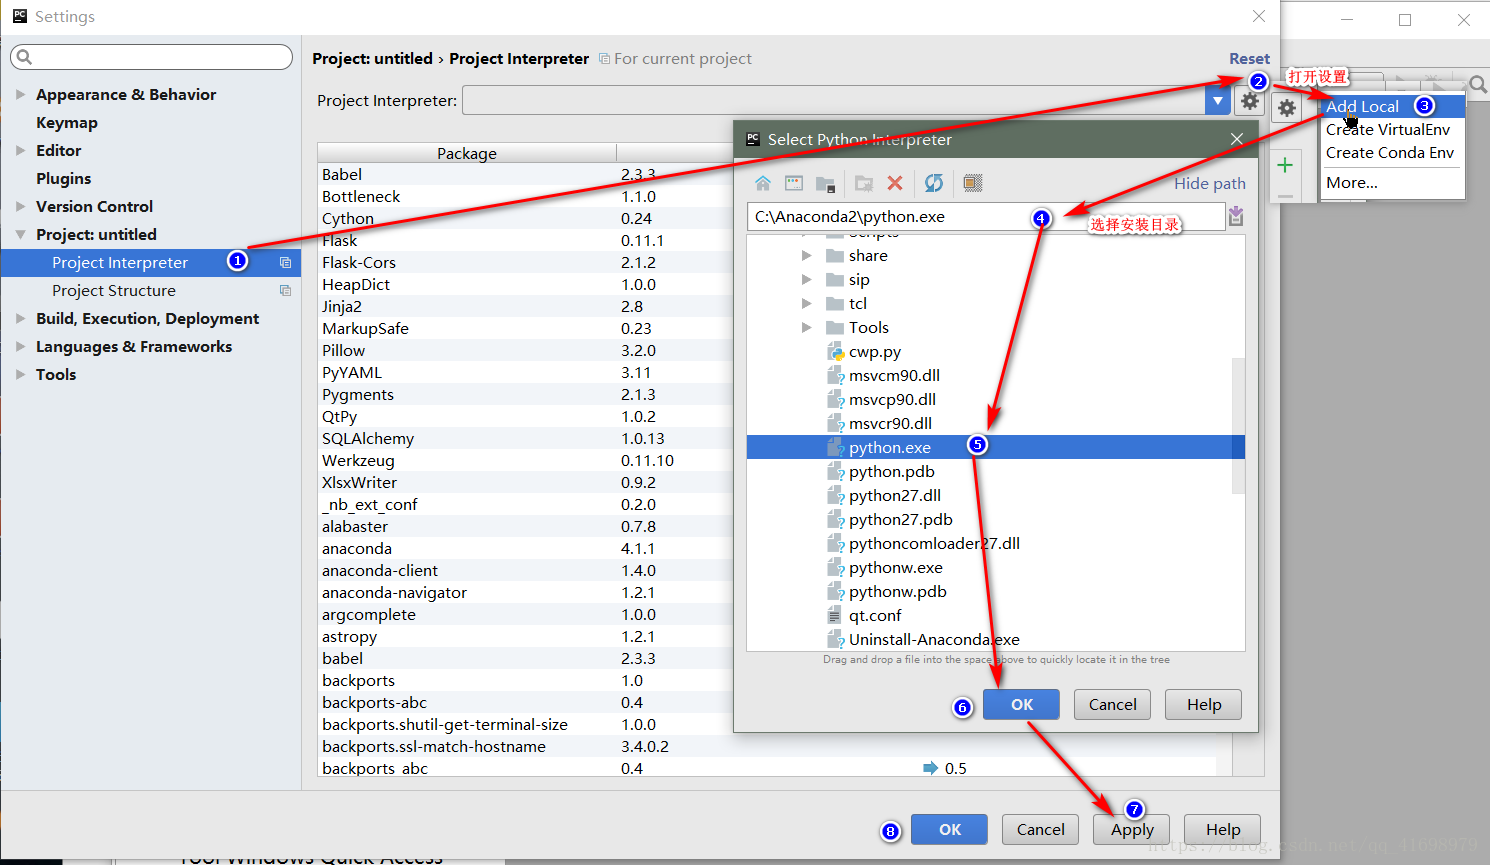Viewport: 1490px width, 865px height.
Task: Expand Languages & Frameworks
Action: pyautogui.click(x=20, y=346)
